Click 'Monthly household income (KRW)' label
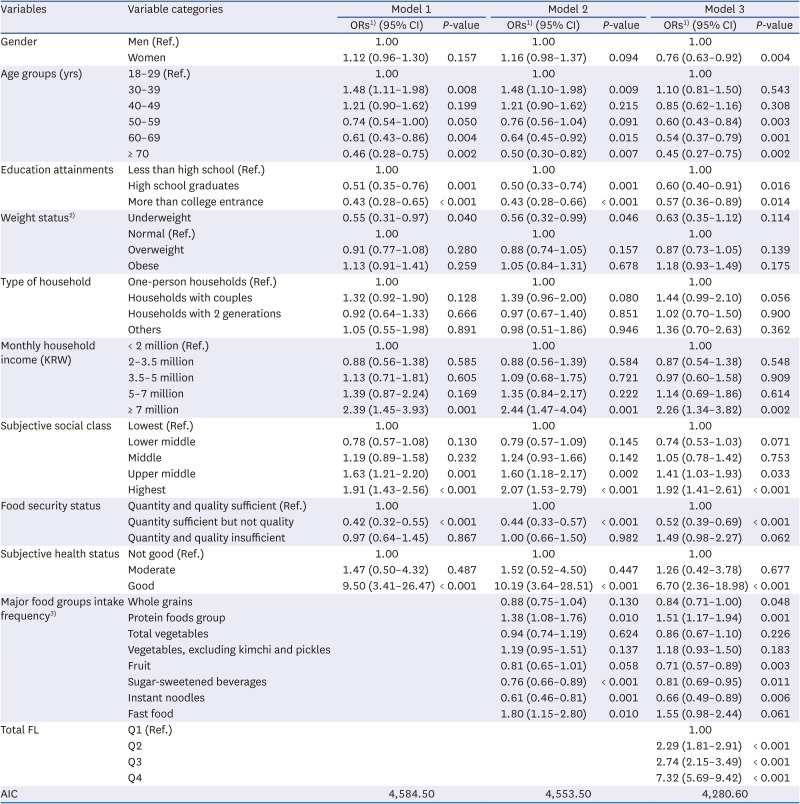The image size is (800, 804). tap(48, 353)
